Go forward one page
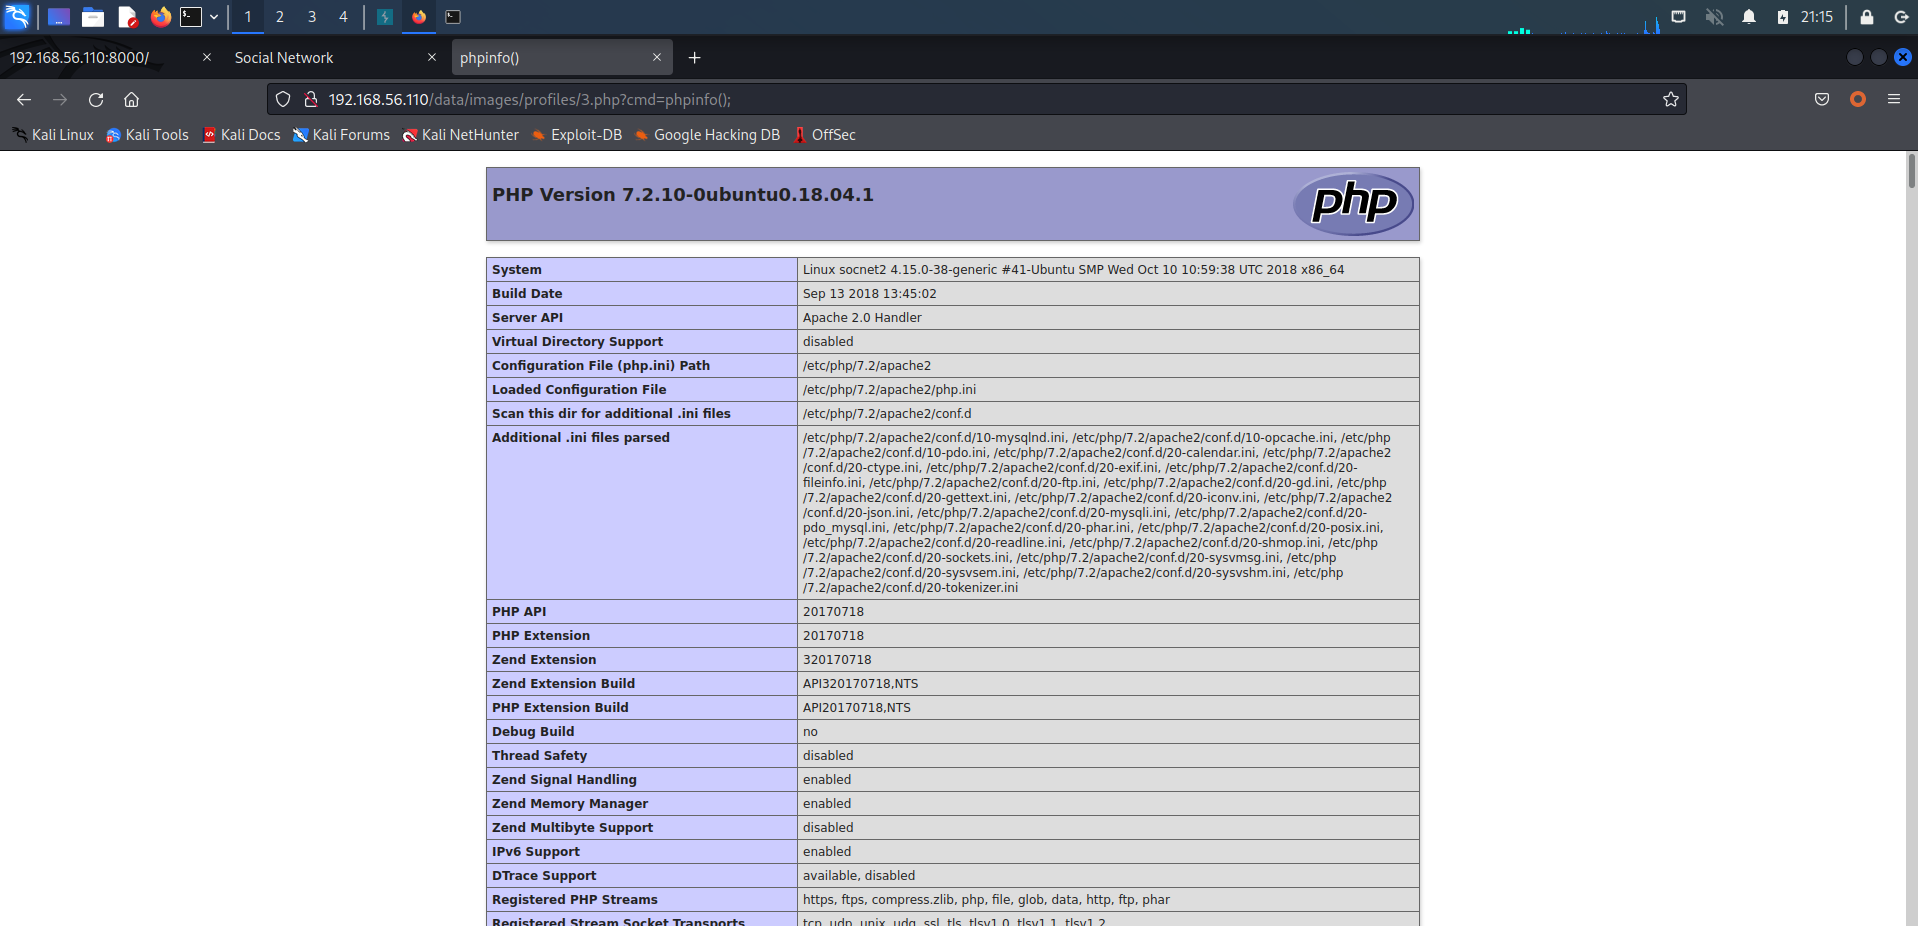The image size is (1918, 926). (60, 100)
